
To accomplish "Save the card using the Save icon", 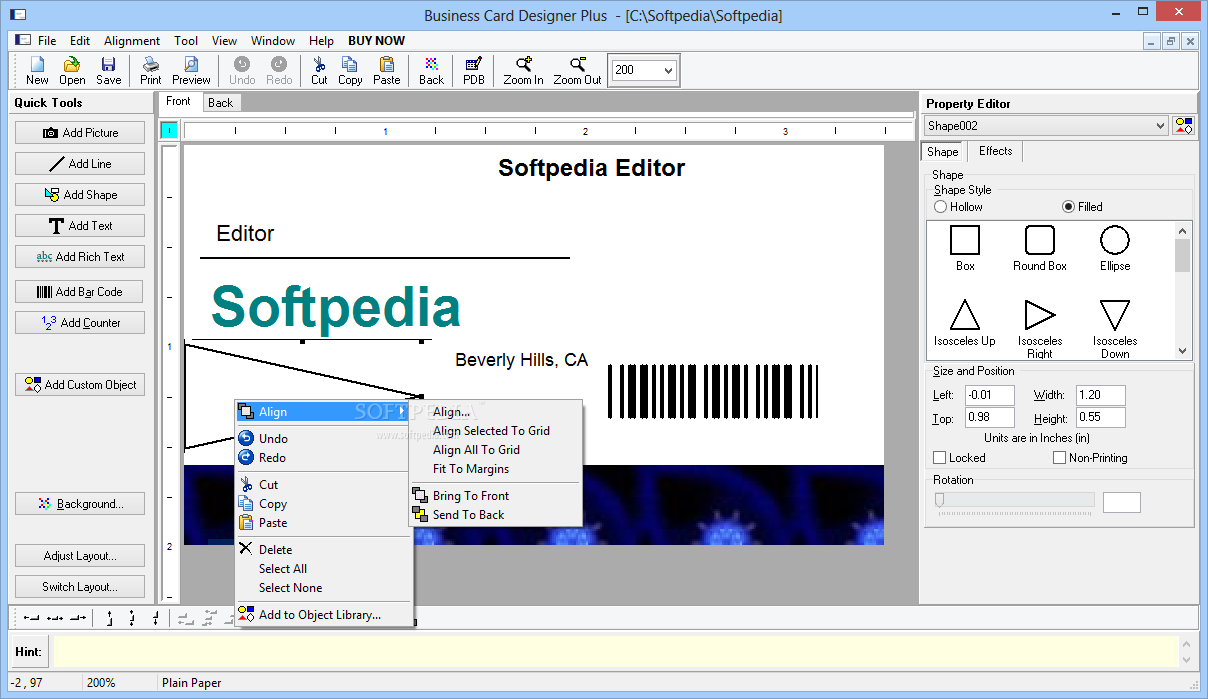I will click(x=108, y=71).
